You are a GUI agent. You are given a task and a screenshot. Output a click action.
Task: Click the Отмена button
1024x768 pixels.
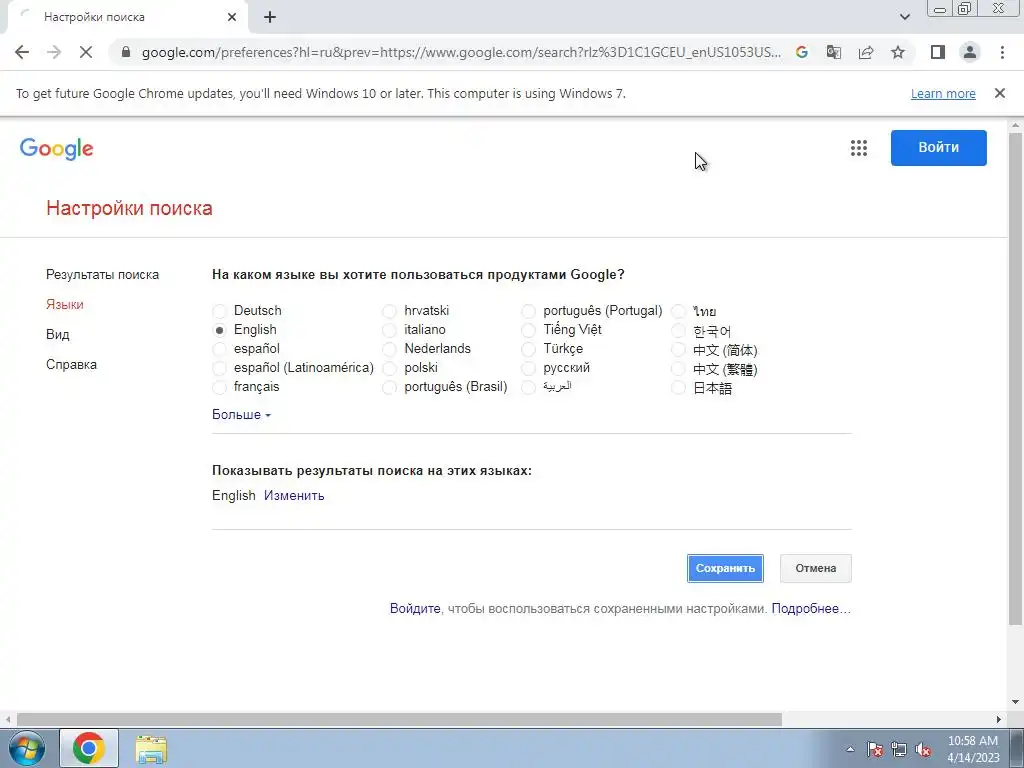[816, 568]
